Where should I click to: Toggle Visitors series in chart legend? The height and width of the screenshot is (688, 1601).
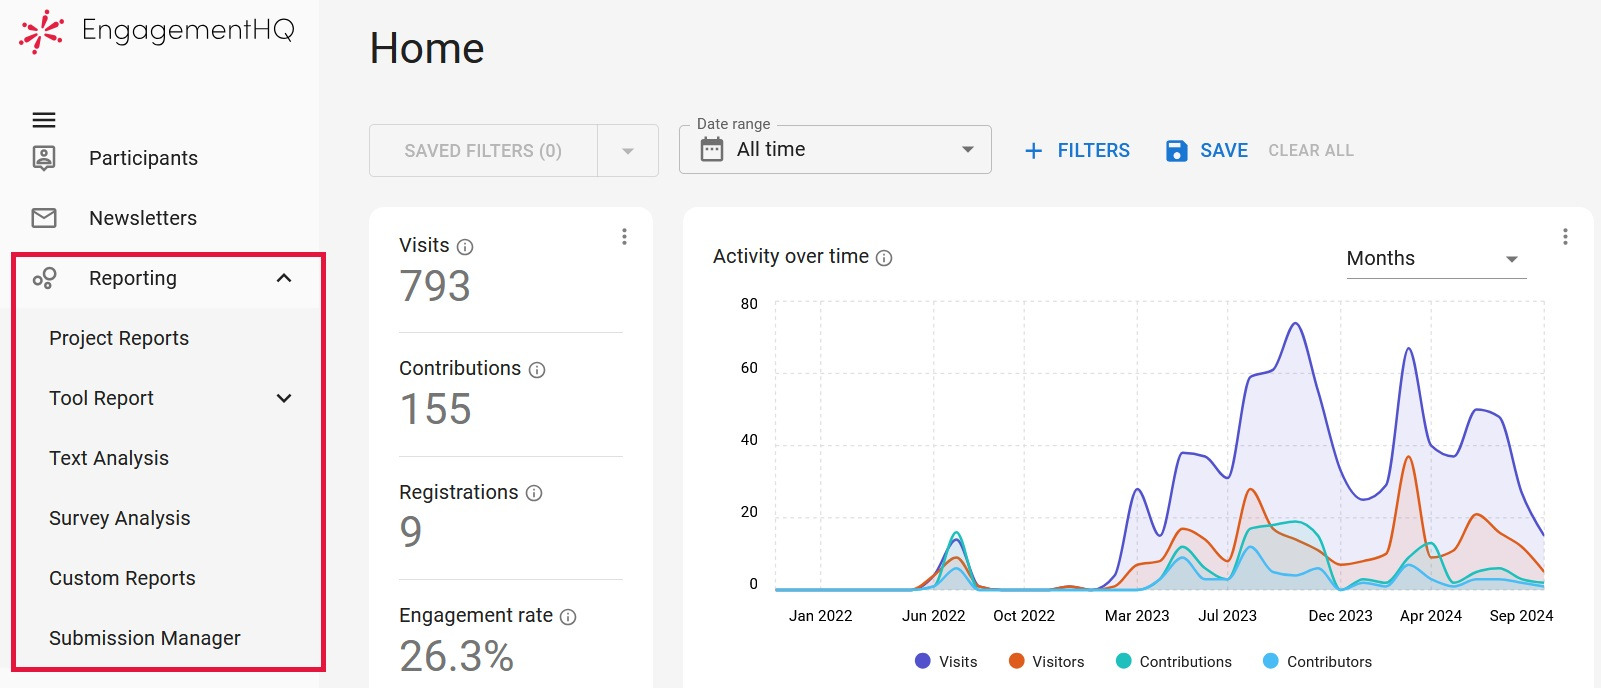coord(1046,661)
